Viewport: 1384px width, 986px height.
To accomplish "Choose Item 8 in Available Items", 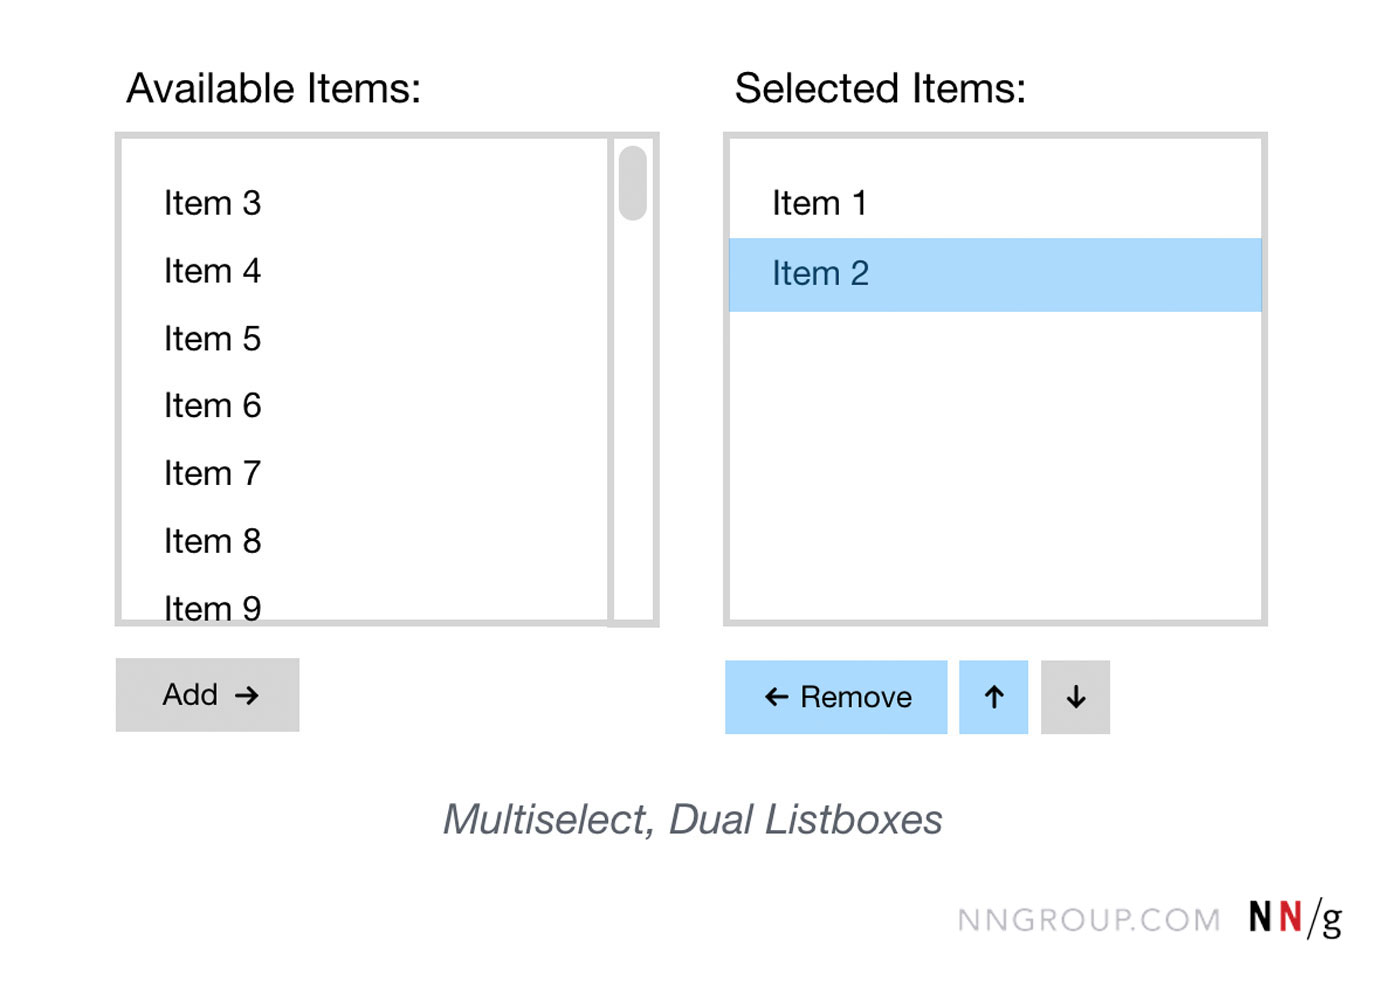I will (212, 541).
